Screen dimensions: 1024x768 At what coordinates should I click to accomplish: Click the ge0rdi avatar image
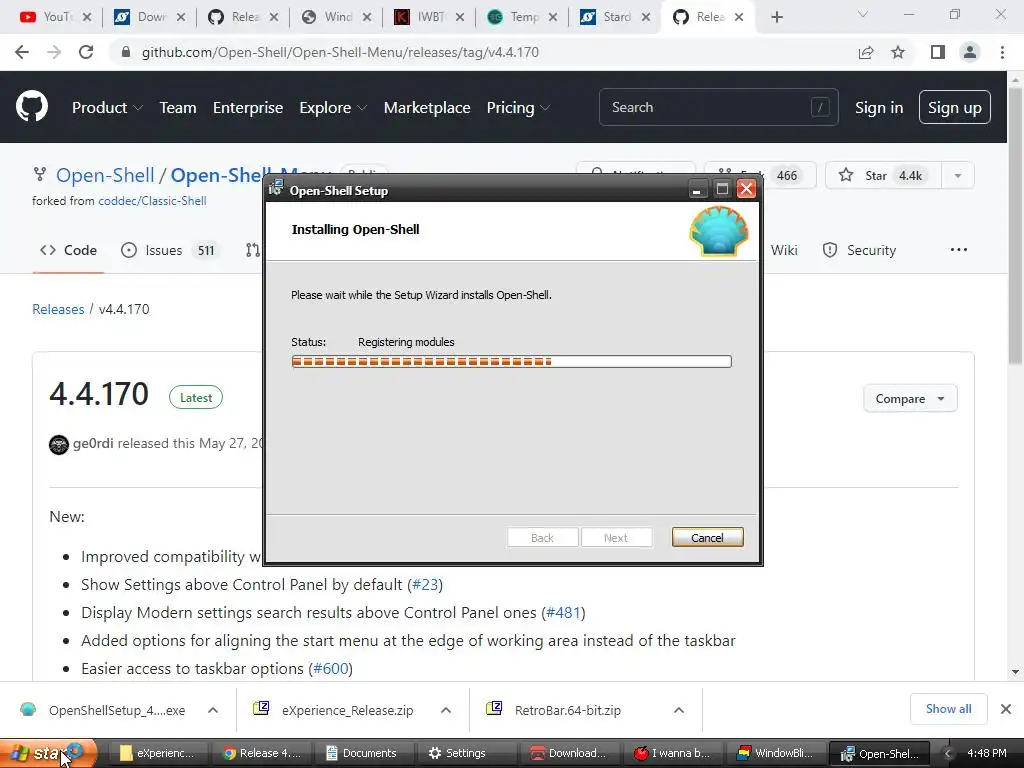click(59, 444)
